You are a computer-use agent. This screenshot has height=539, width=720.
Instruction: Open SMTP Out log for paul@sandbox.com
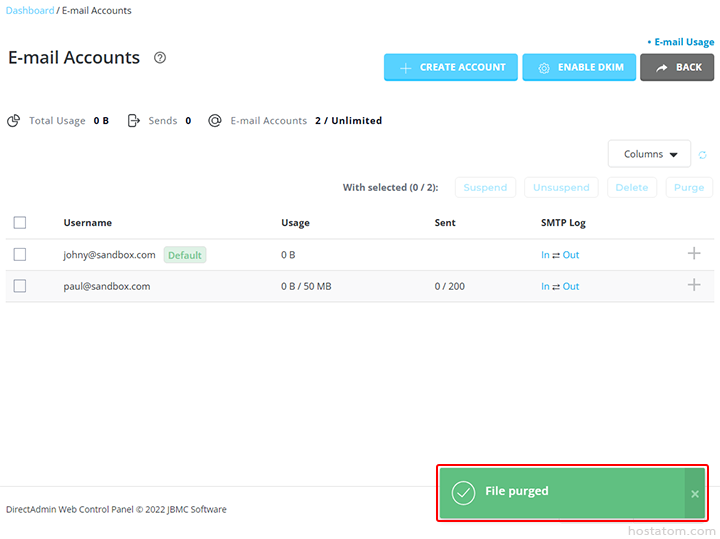[x=570, y=286]
